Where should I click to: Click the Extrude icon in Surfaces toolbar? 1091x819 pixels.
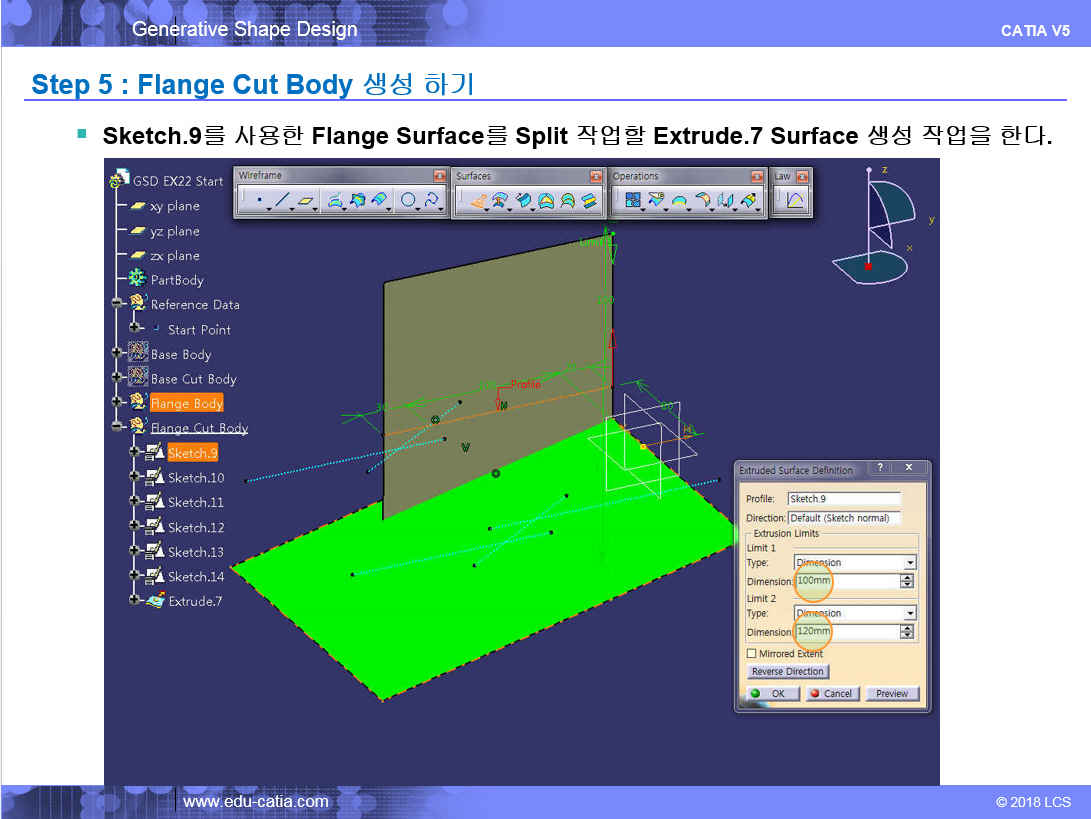click(x=478, y=201)
